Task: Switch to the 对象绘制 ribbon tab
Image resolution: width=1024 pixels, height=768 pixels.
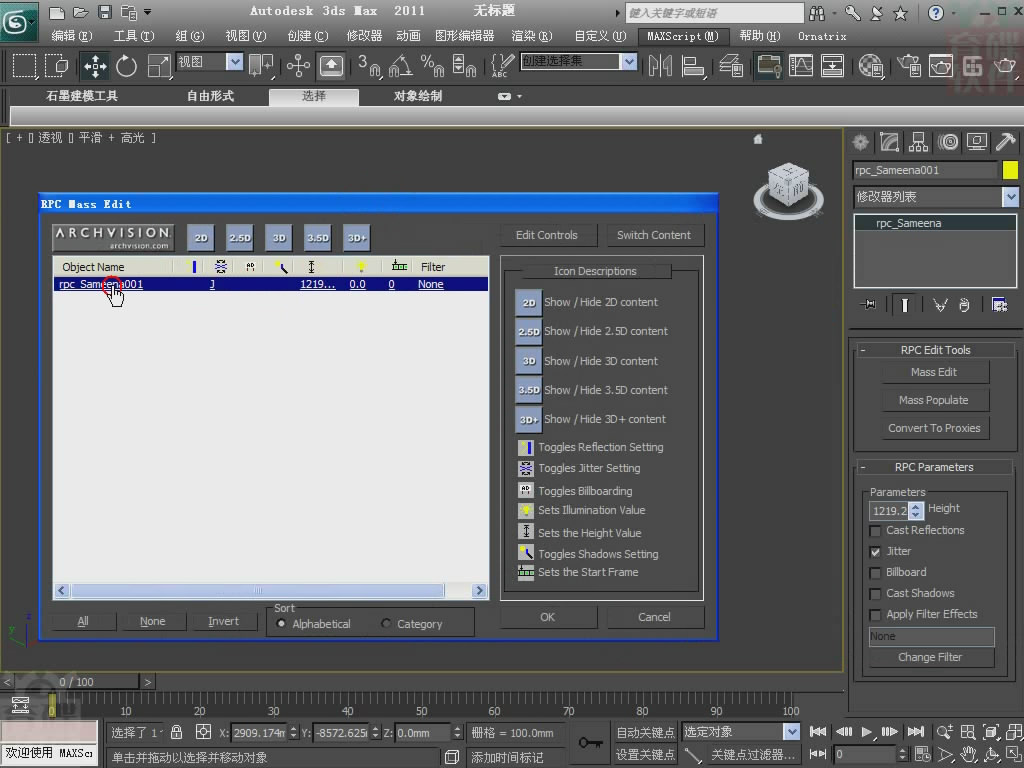Action: pyautogui.click(x=418, y=96)
